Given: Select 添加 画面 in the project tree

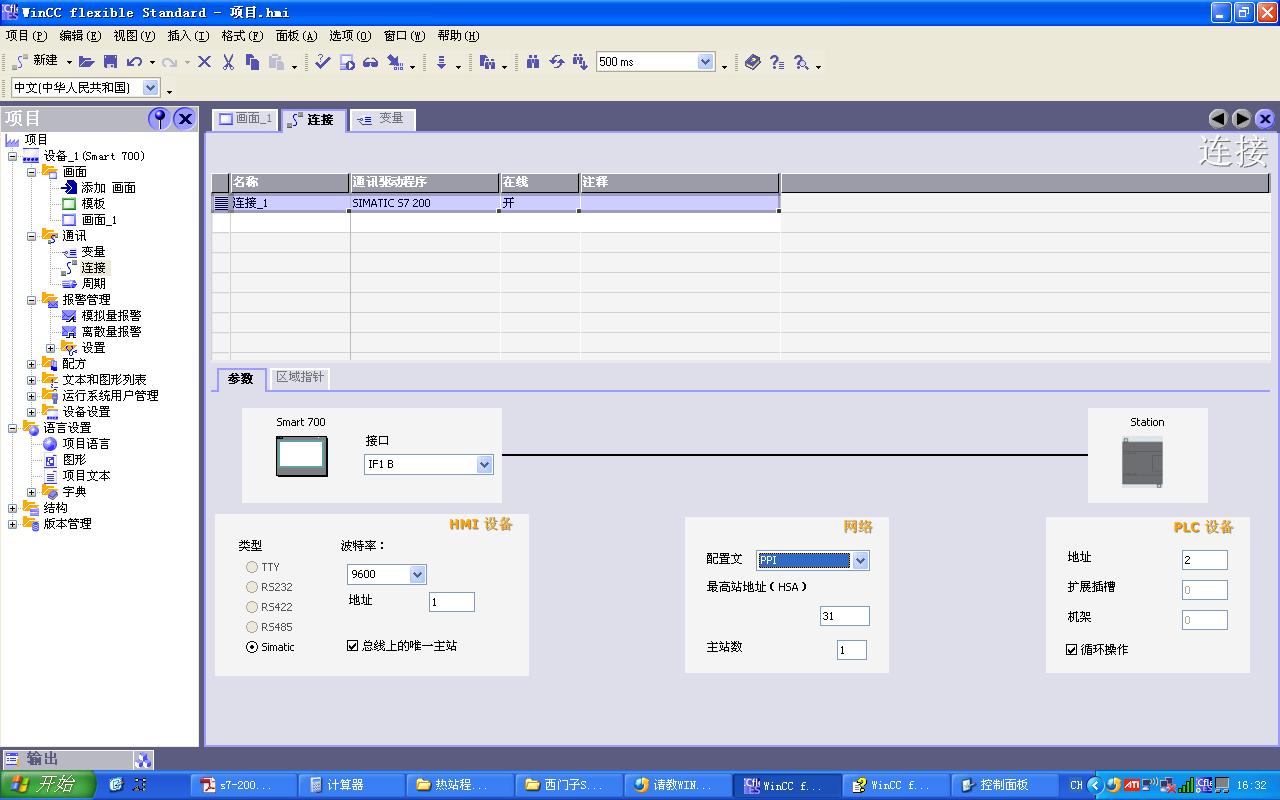Looking at the screenshot, I should 108,188.
